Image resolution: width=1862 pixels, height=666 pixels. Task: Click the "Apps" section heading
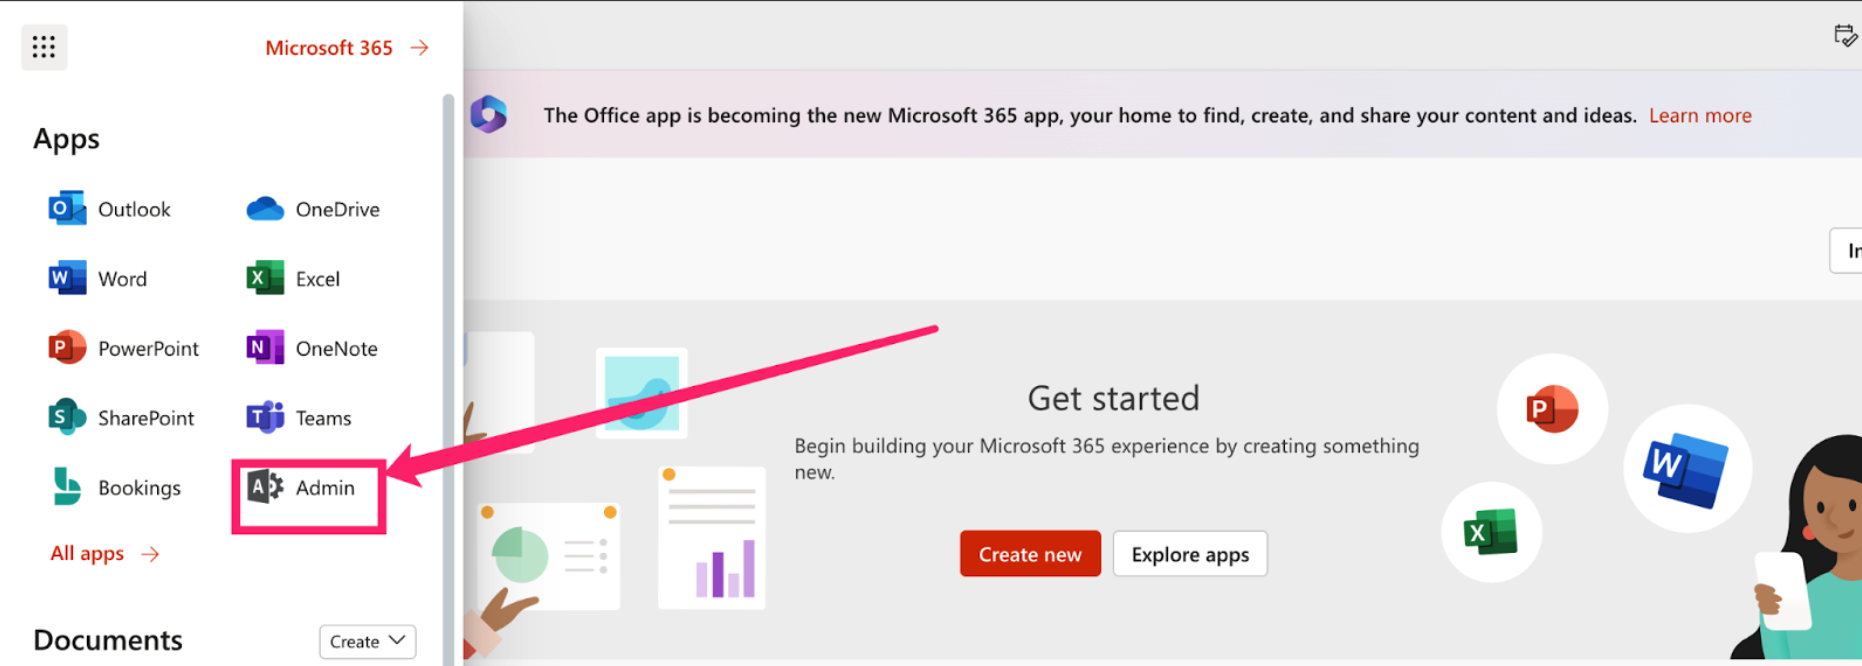point(66,139)
